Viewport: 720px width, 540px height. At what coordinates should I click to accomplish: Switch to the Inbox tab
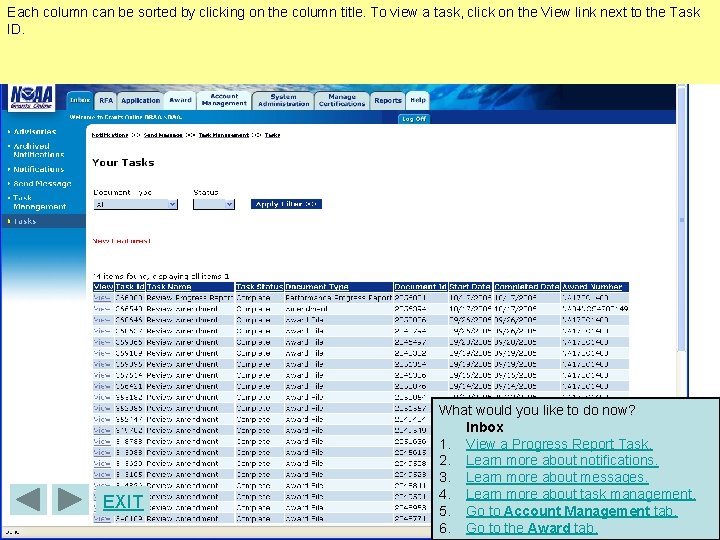pos(80,100)
